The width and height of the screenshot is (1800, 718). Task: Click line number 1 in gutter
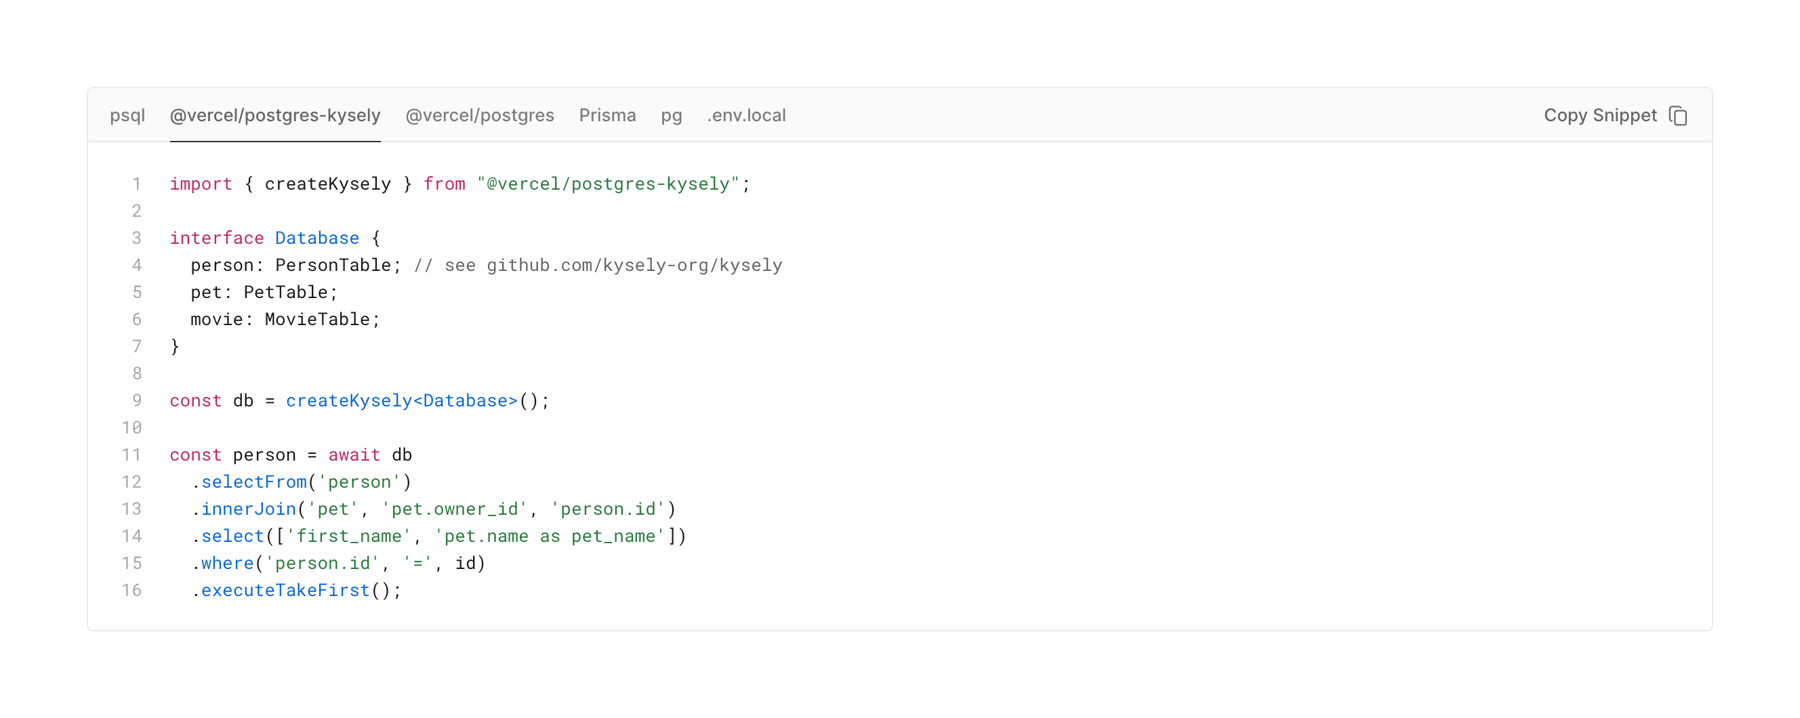[x=136, y=184]
